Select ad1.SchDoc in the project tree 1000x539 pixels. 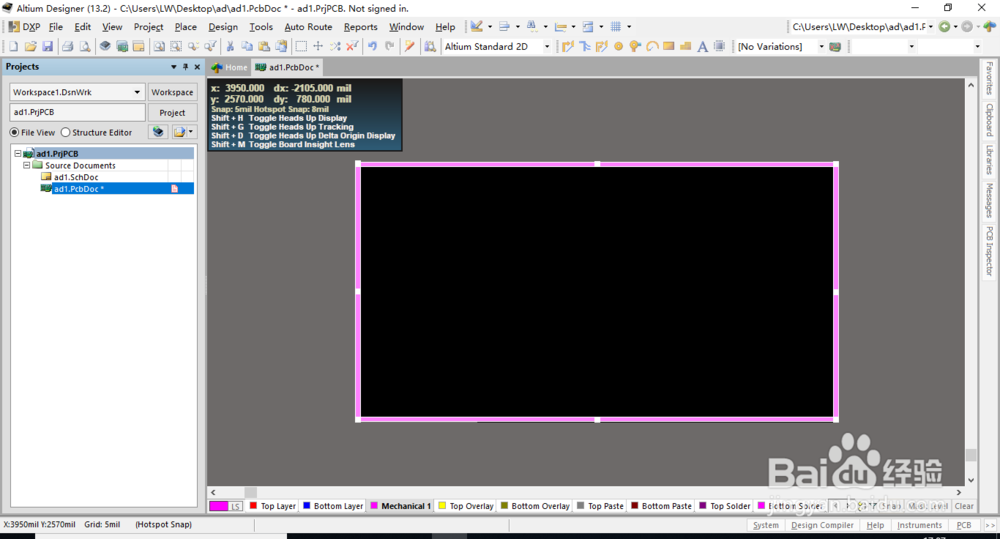[76, 177]
